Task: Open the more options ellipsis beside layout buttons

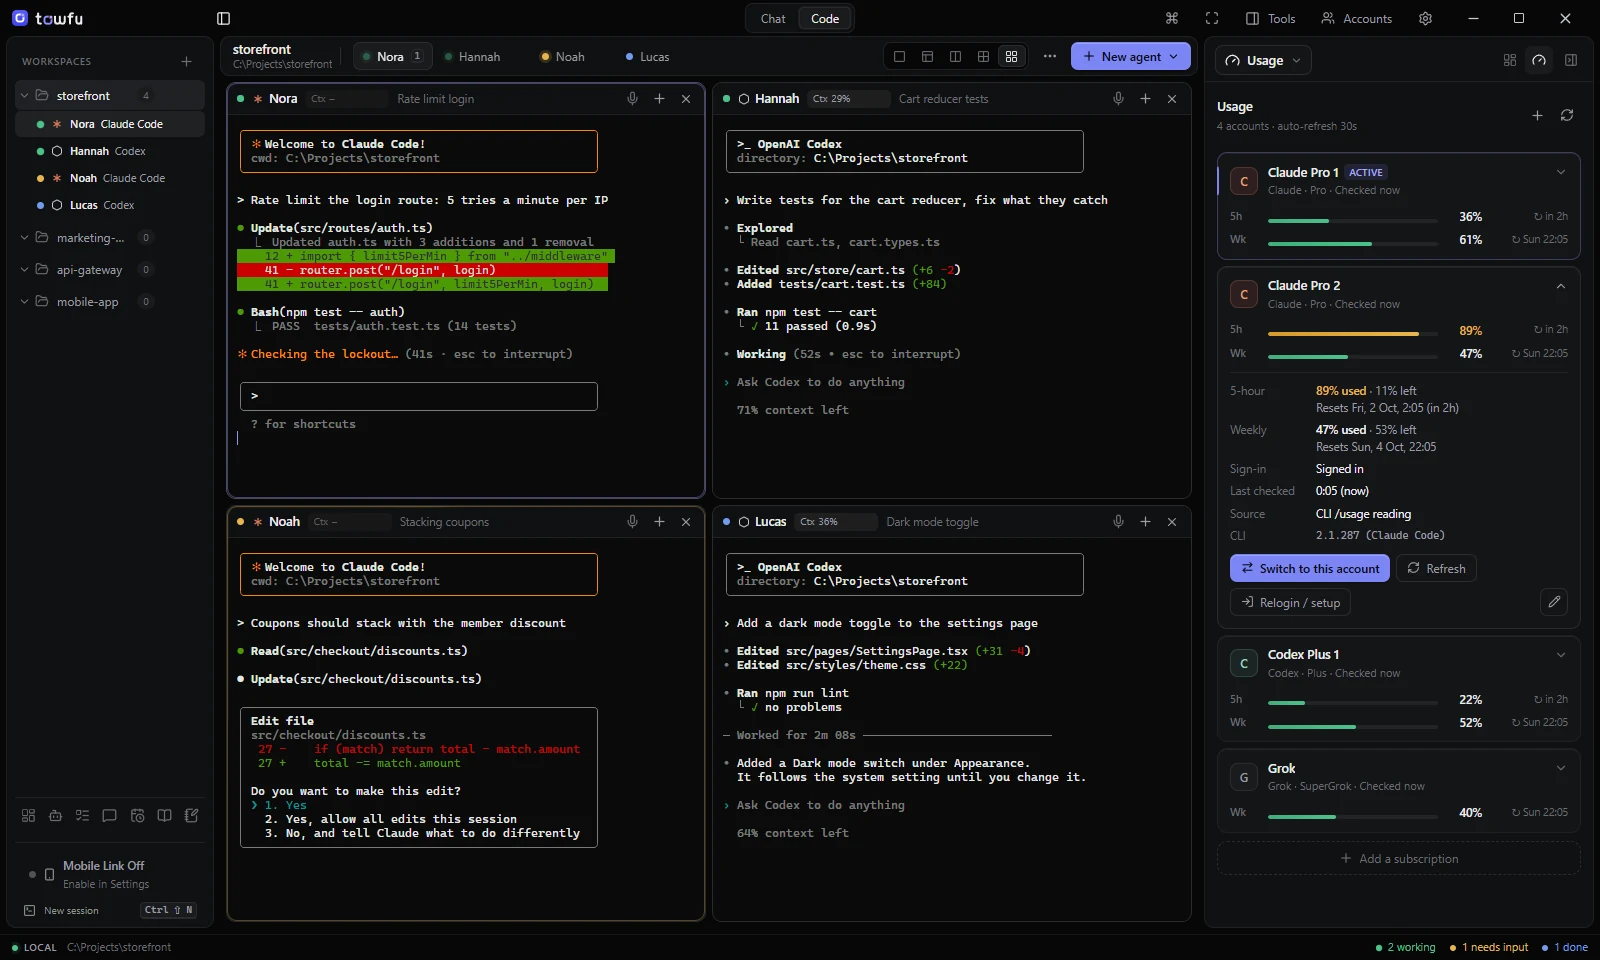Action: click(x=1049, y=56)
